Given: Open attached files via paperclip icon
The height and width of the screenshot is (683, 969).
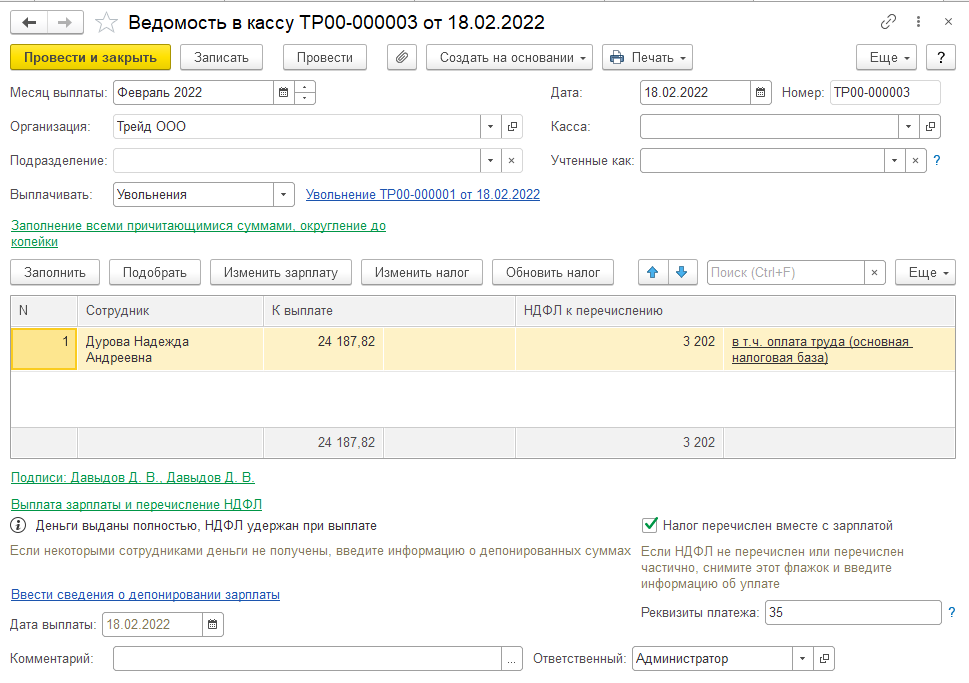Looking at the screenshot, I should pos(402,57).
